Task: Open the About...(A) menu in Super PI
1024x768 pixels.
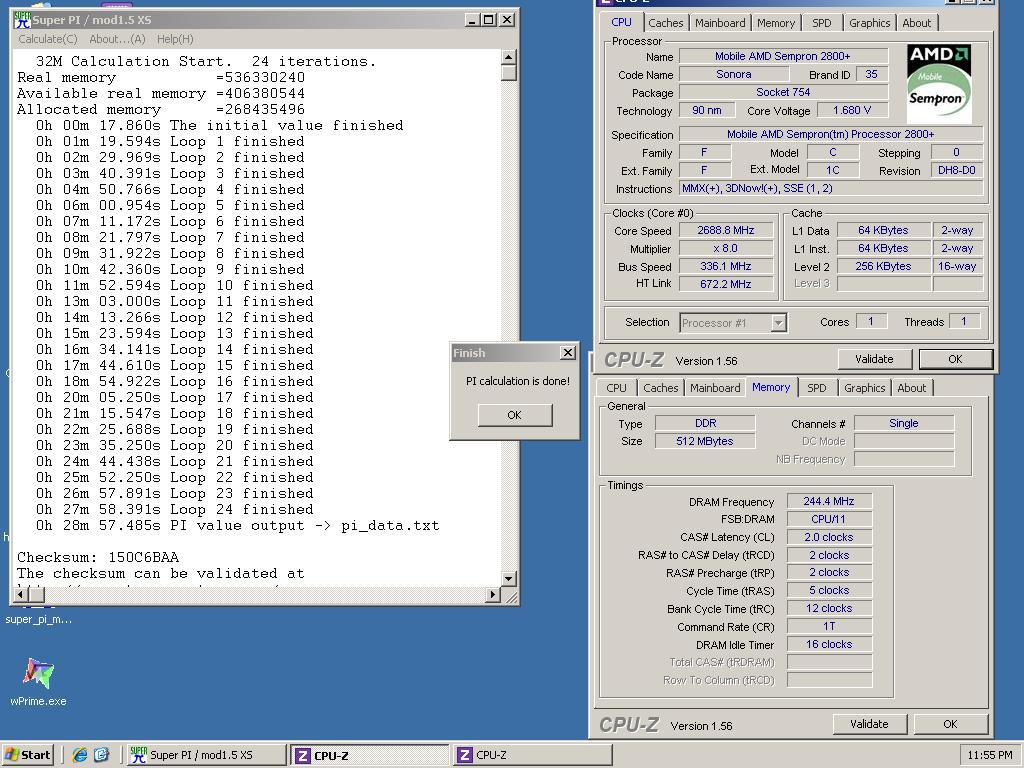Action: click(x=117, y=39)
